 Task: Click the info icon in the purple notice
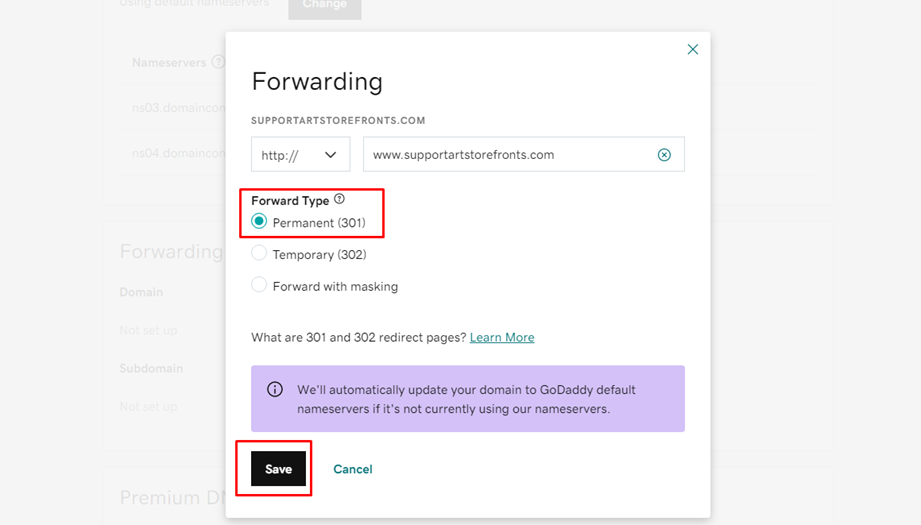275,389
